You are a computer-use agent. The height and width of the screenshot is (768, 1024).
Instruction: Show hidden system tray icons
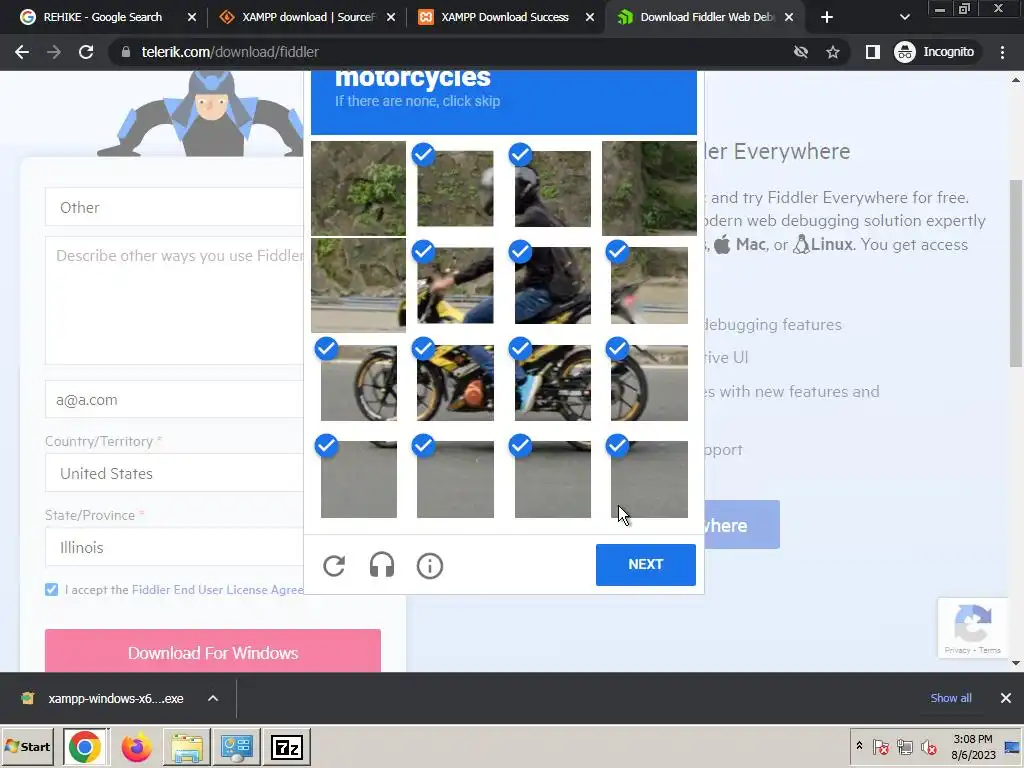click(x=859, y=746)
